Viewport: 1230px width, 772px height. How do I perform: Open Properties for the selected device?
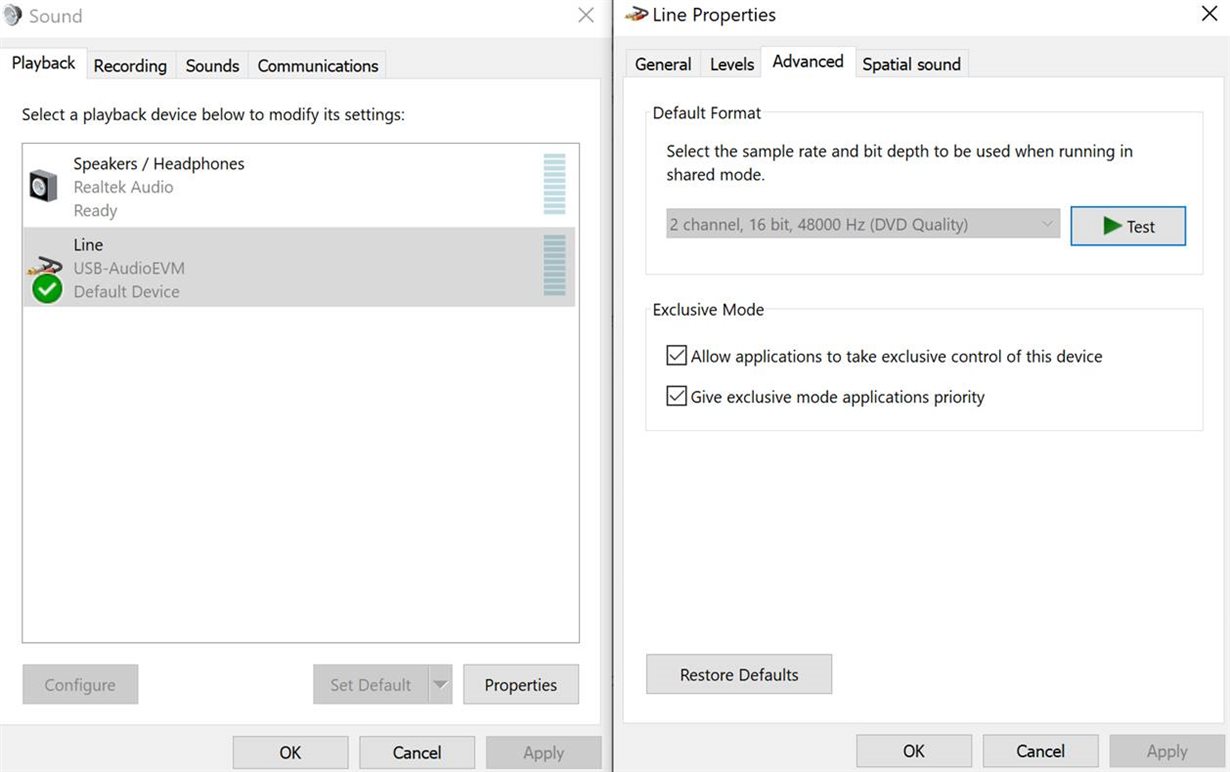(x=520, y=685)
